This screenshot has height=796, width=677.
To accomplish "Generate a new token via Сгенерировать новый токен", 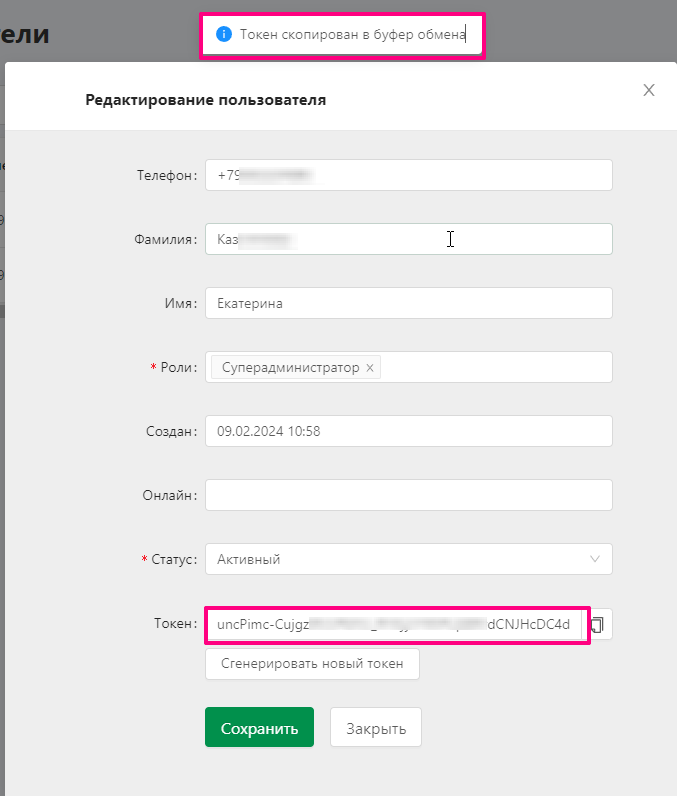I will pyautogui.click(x=312, y=664).
